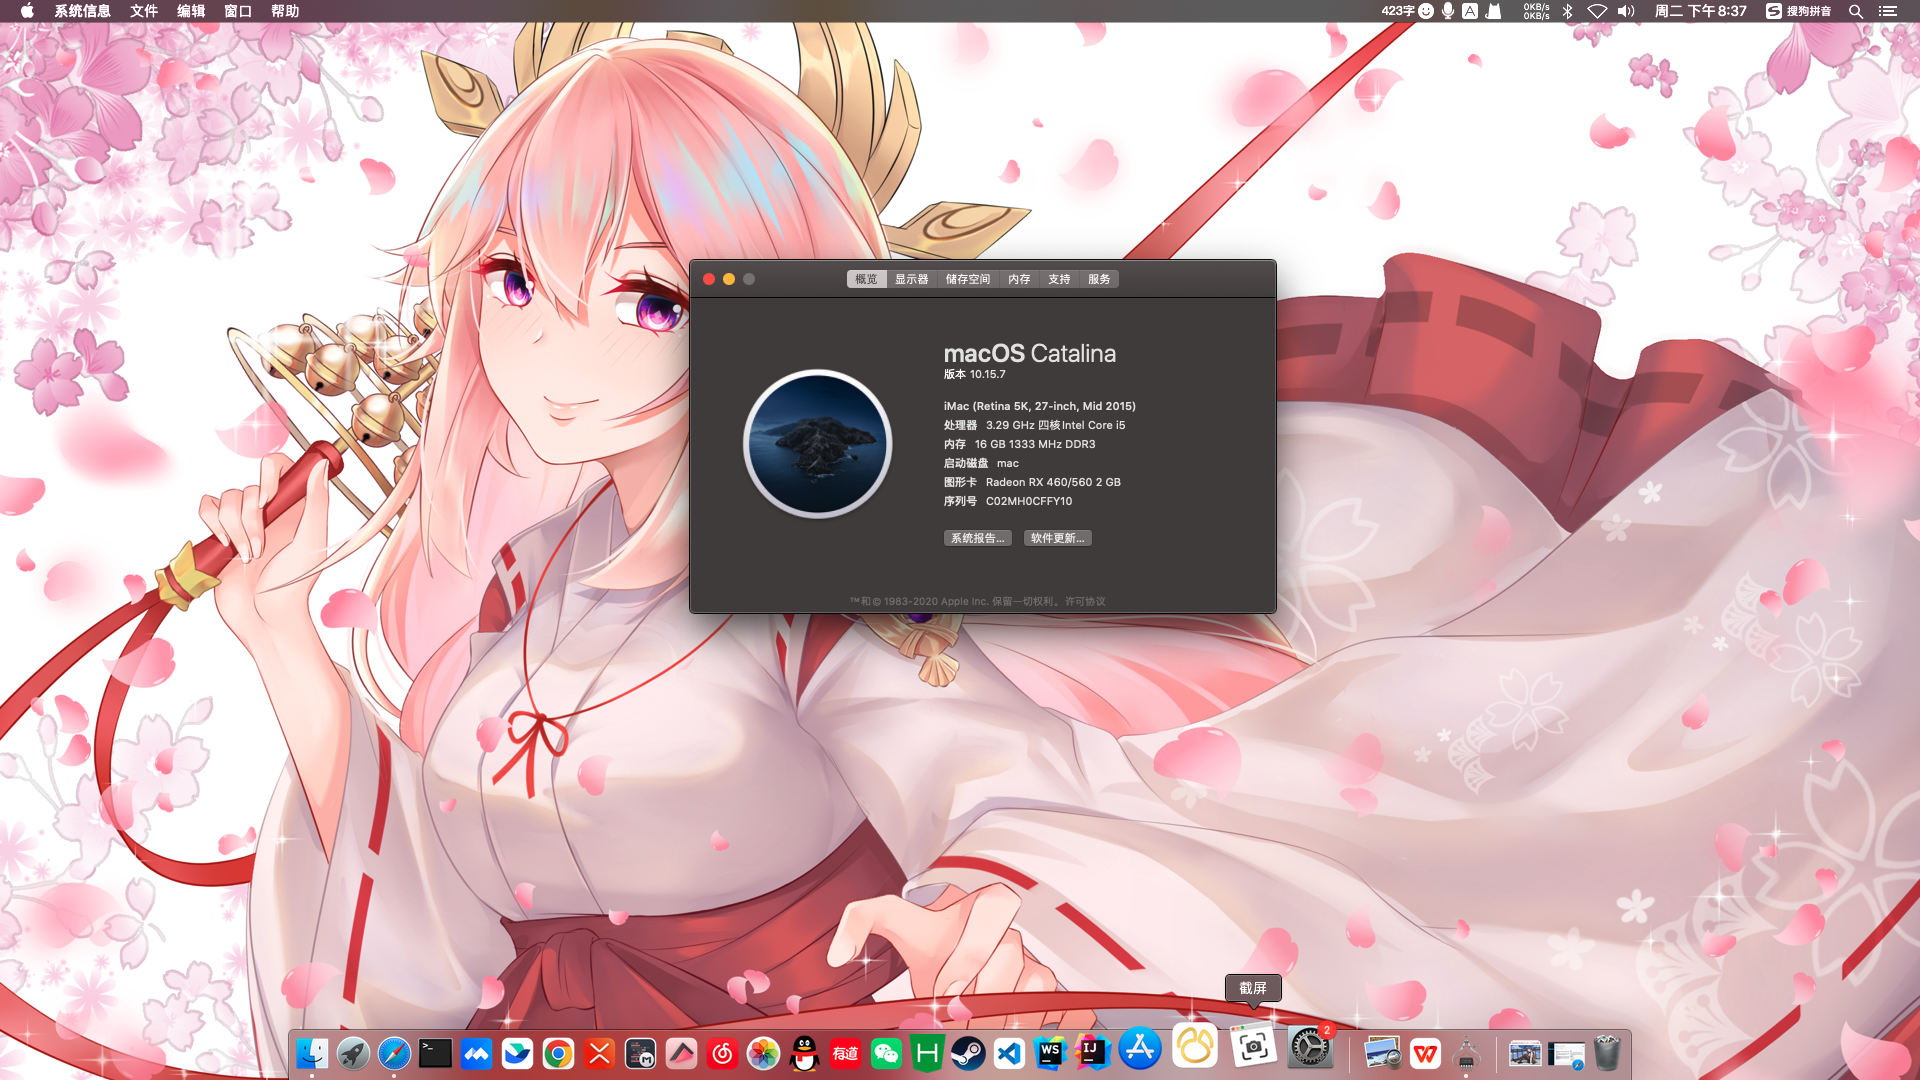The height and width of the screenshot is (1080, 1920).
Task: Select the 服务 tab
Action: (x=1099, y=279)
